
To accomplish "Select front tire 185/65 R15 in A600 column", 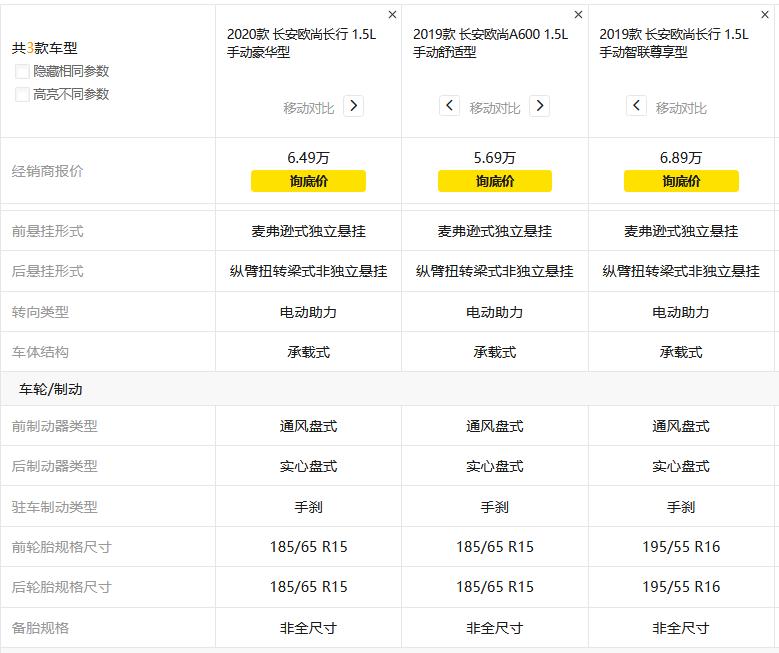I will click(495, 547).
